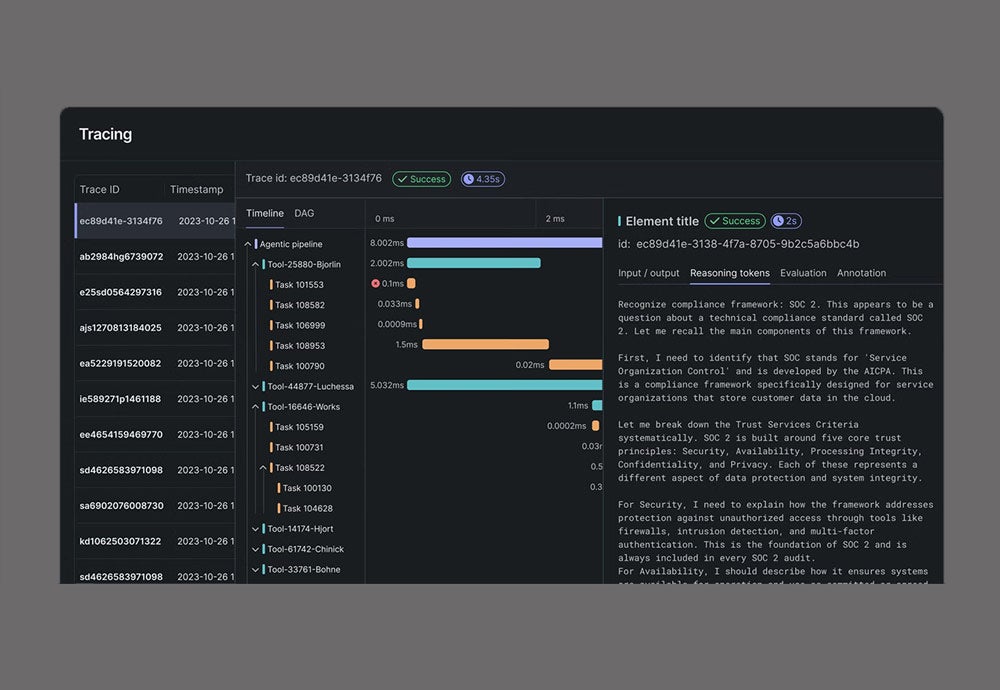Open the Annotation tab

(x=861, y=272)
